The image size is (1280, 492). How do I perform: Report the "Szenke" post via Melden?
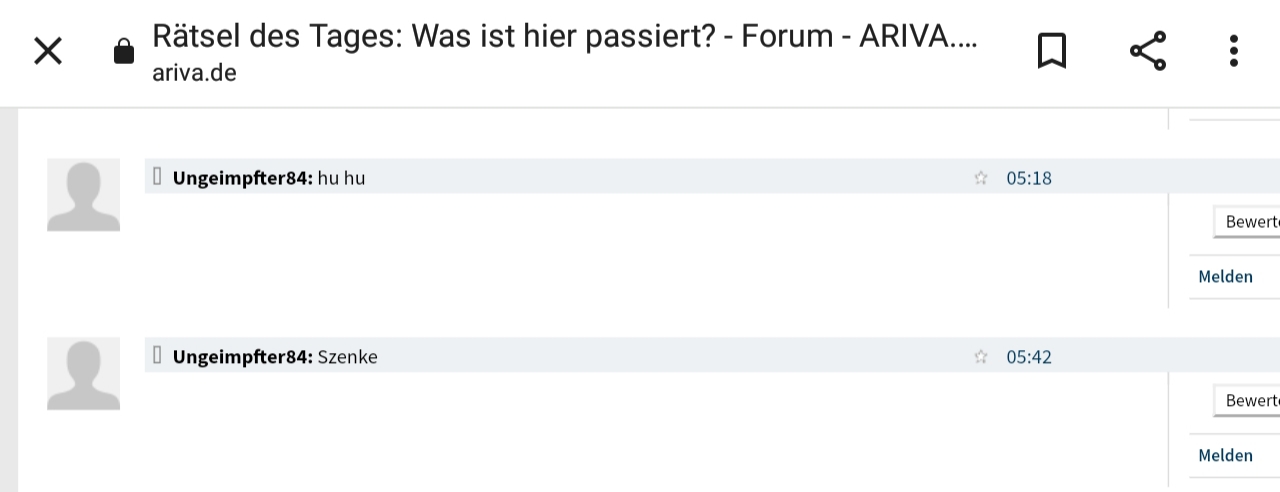click(x=1225, y=456)
